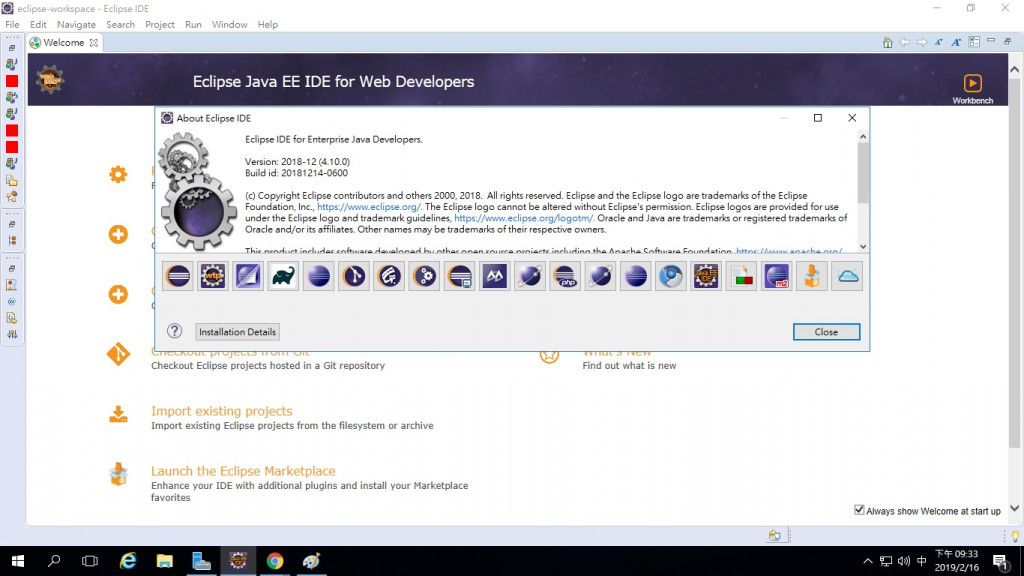Click the Launch Eclipse Marketplace icon on Welcome page

tap(118, 474)
